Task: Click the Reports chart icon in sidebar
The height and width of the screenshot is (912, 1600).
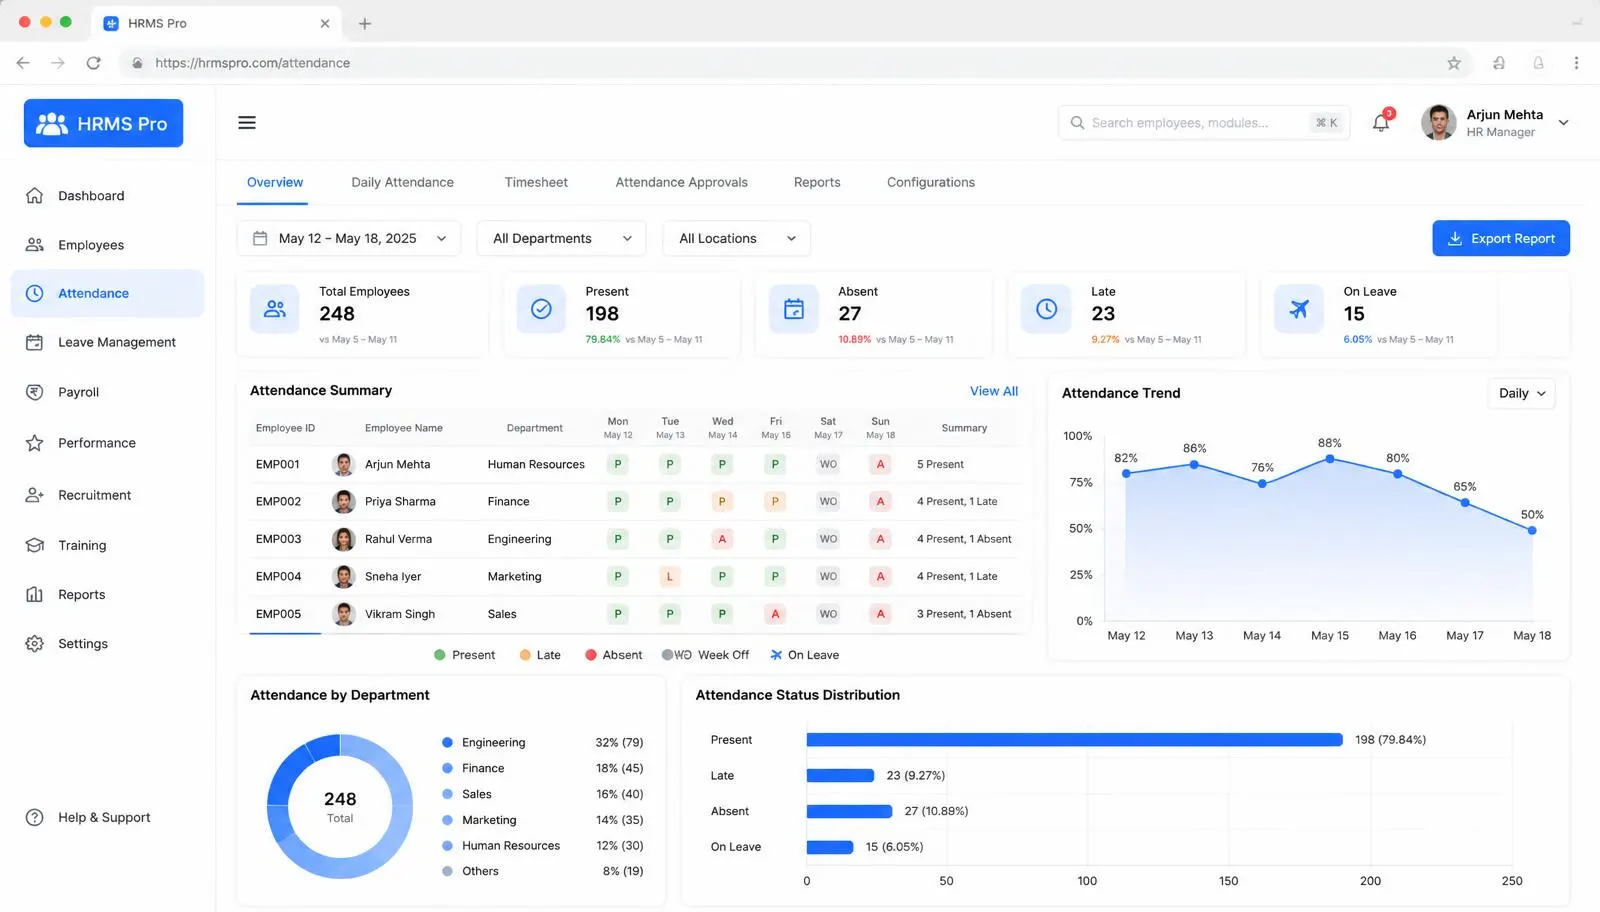Action: coord(34,594)
